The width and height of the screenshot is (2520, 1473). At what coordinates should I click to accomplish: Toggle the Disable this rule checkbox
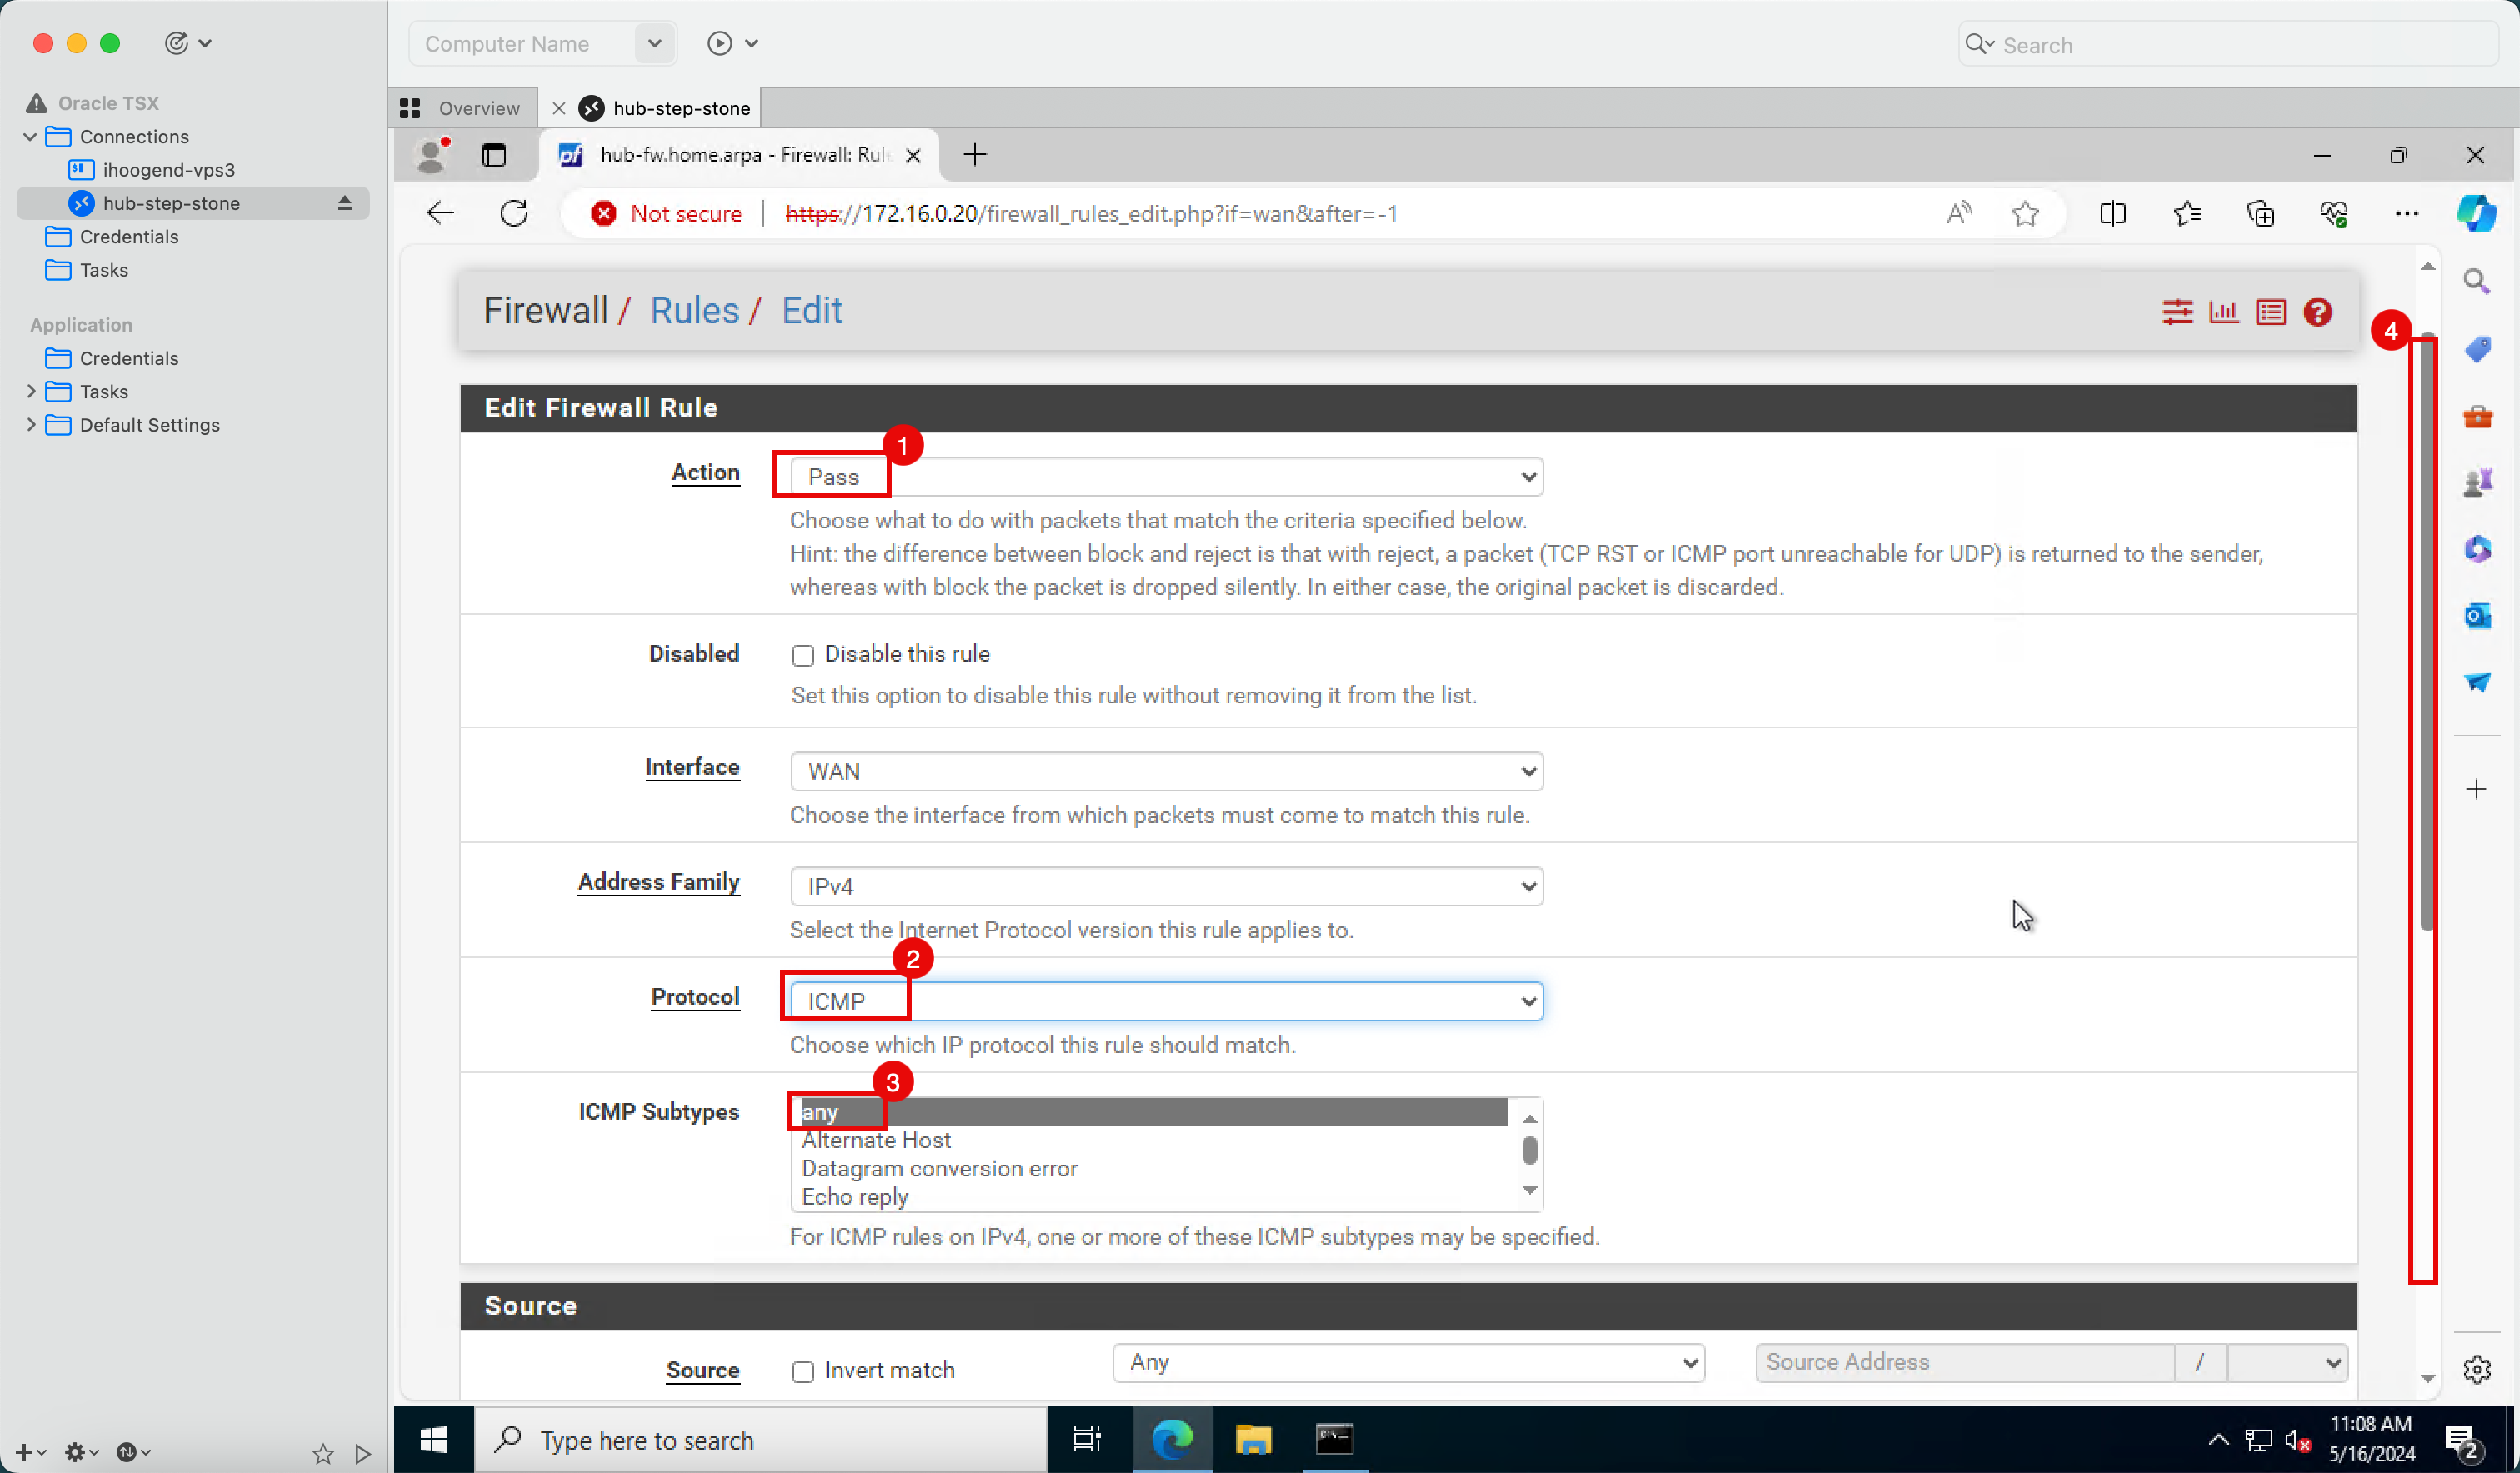(802, 654)
